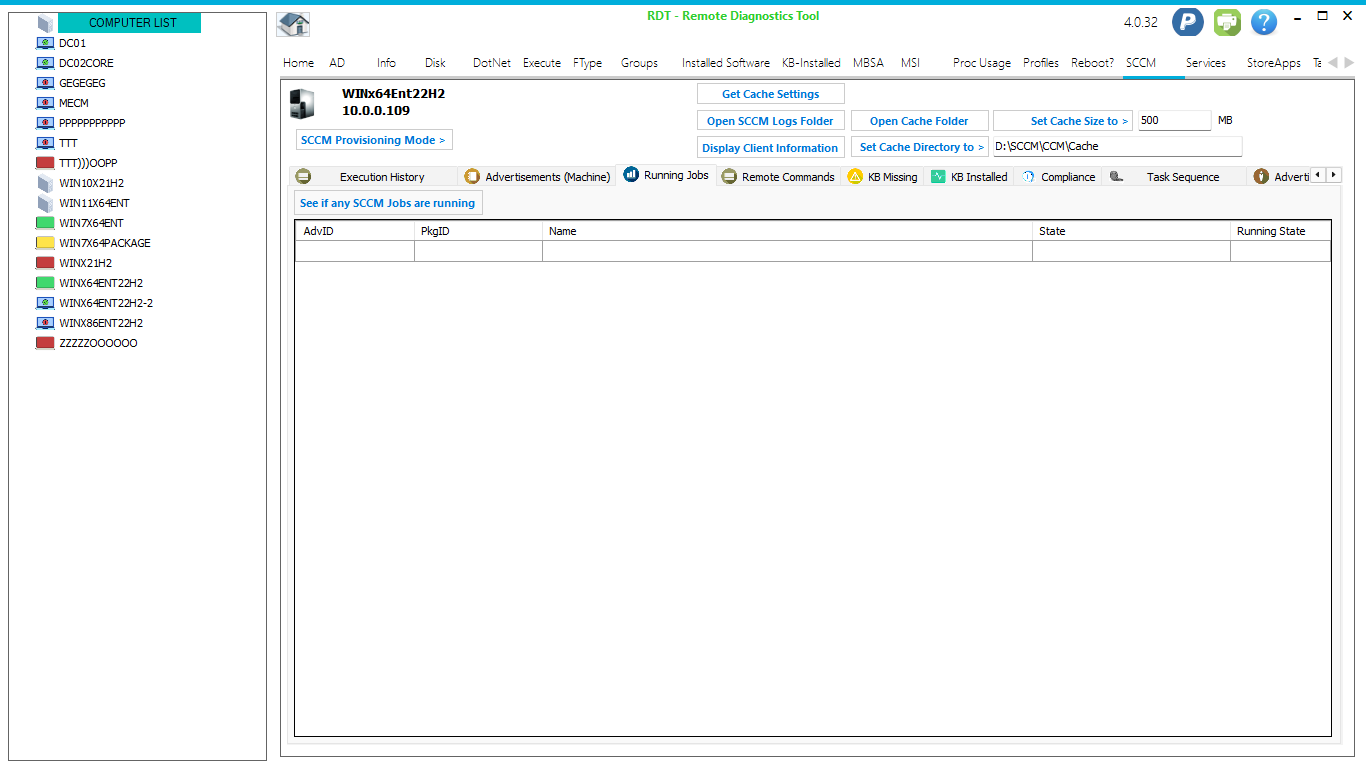Click the GEGEGEG computer icon

point(45,83)
